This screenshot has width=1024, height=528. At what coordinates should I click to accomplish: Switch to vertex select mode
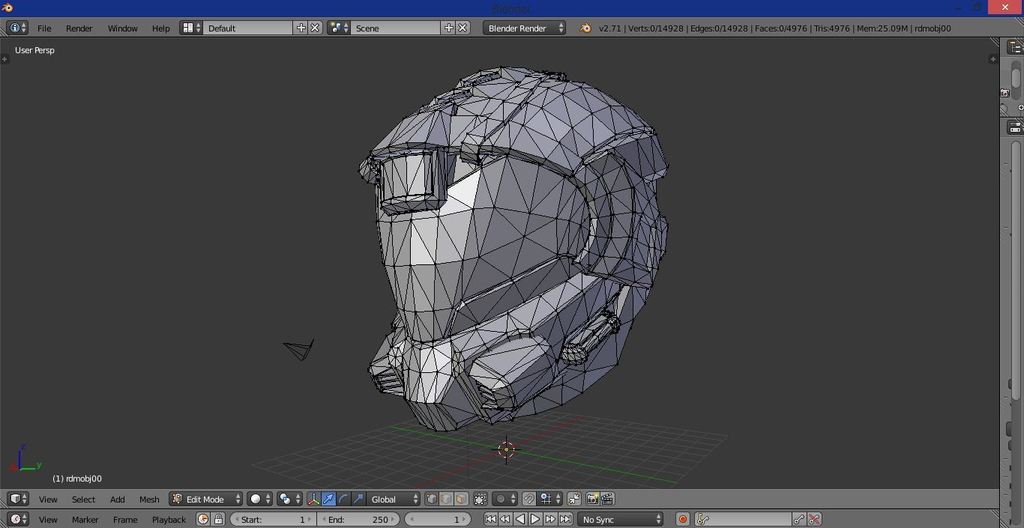coord(432,499)
